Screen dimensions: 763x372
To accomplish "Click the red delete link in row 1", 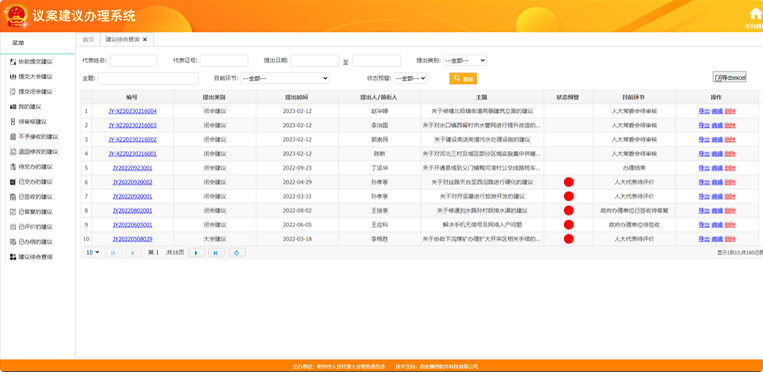I will pos(730,111).
